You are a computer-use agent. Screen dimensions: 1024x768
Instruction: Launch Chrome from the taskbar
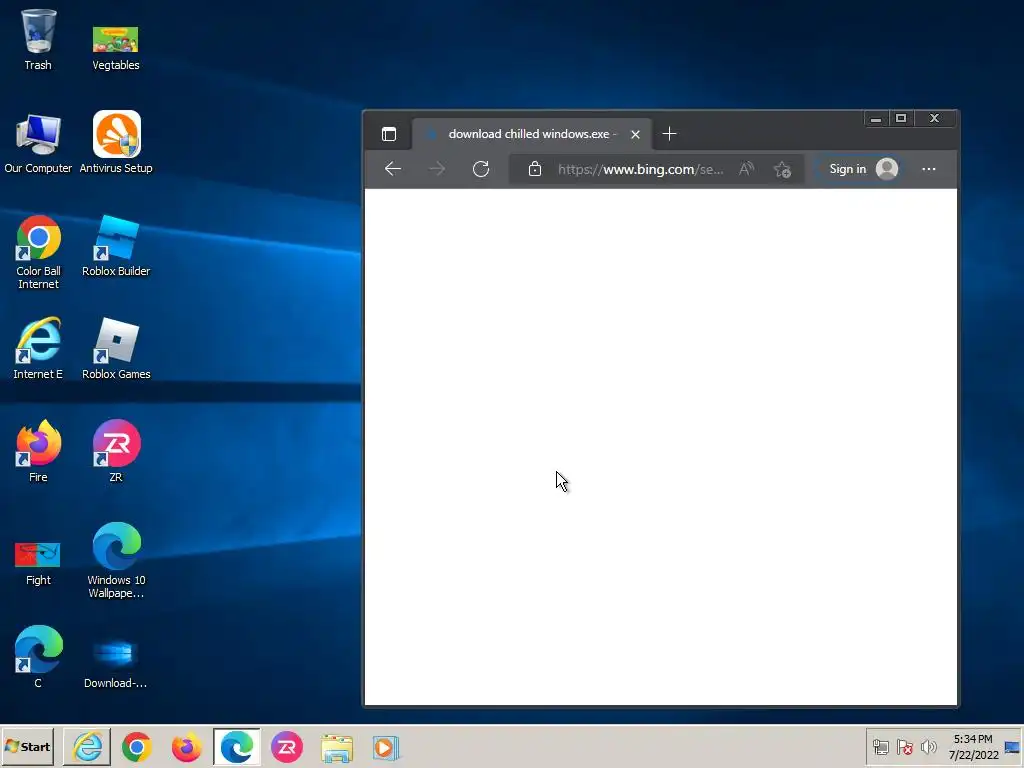[136, 747]
